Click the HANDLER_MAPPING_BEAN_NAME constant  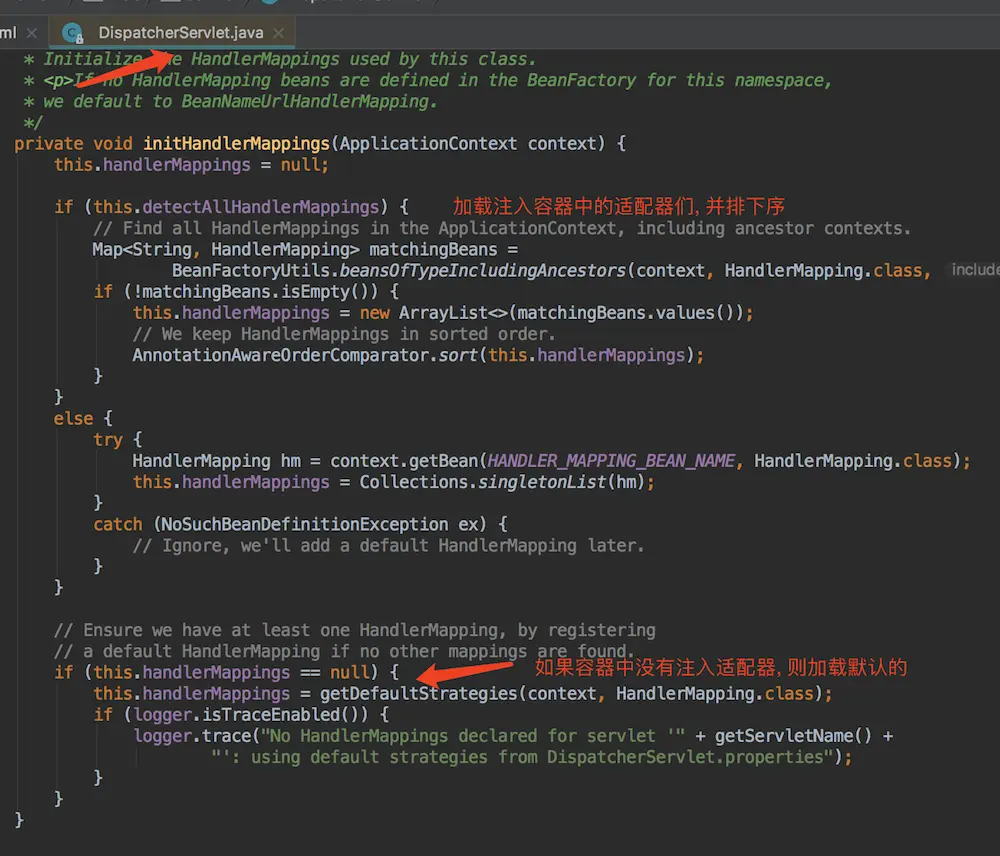(x=611, y=461)
